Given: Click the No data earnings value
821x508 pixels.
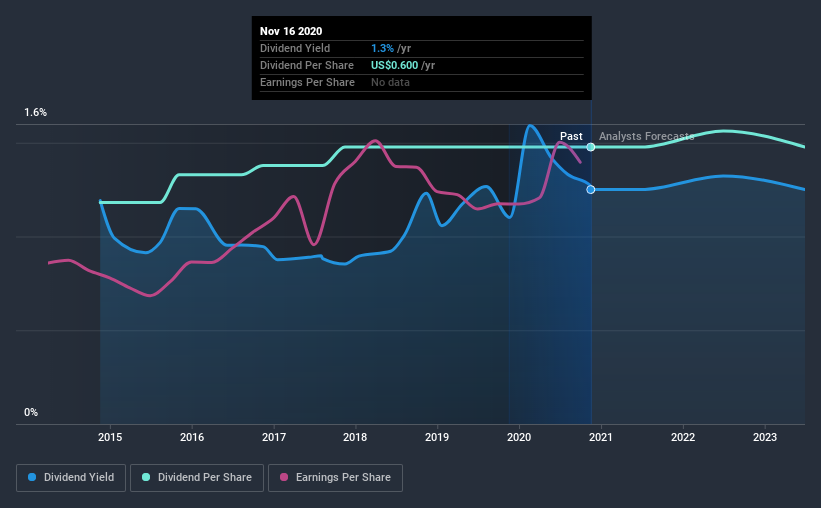Looking at the screenshot, I should click(391, 82).
